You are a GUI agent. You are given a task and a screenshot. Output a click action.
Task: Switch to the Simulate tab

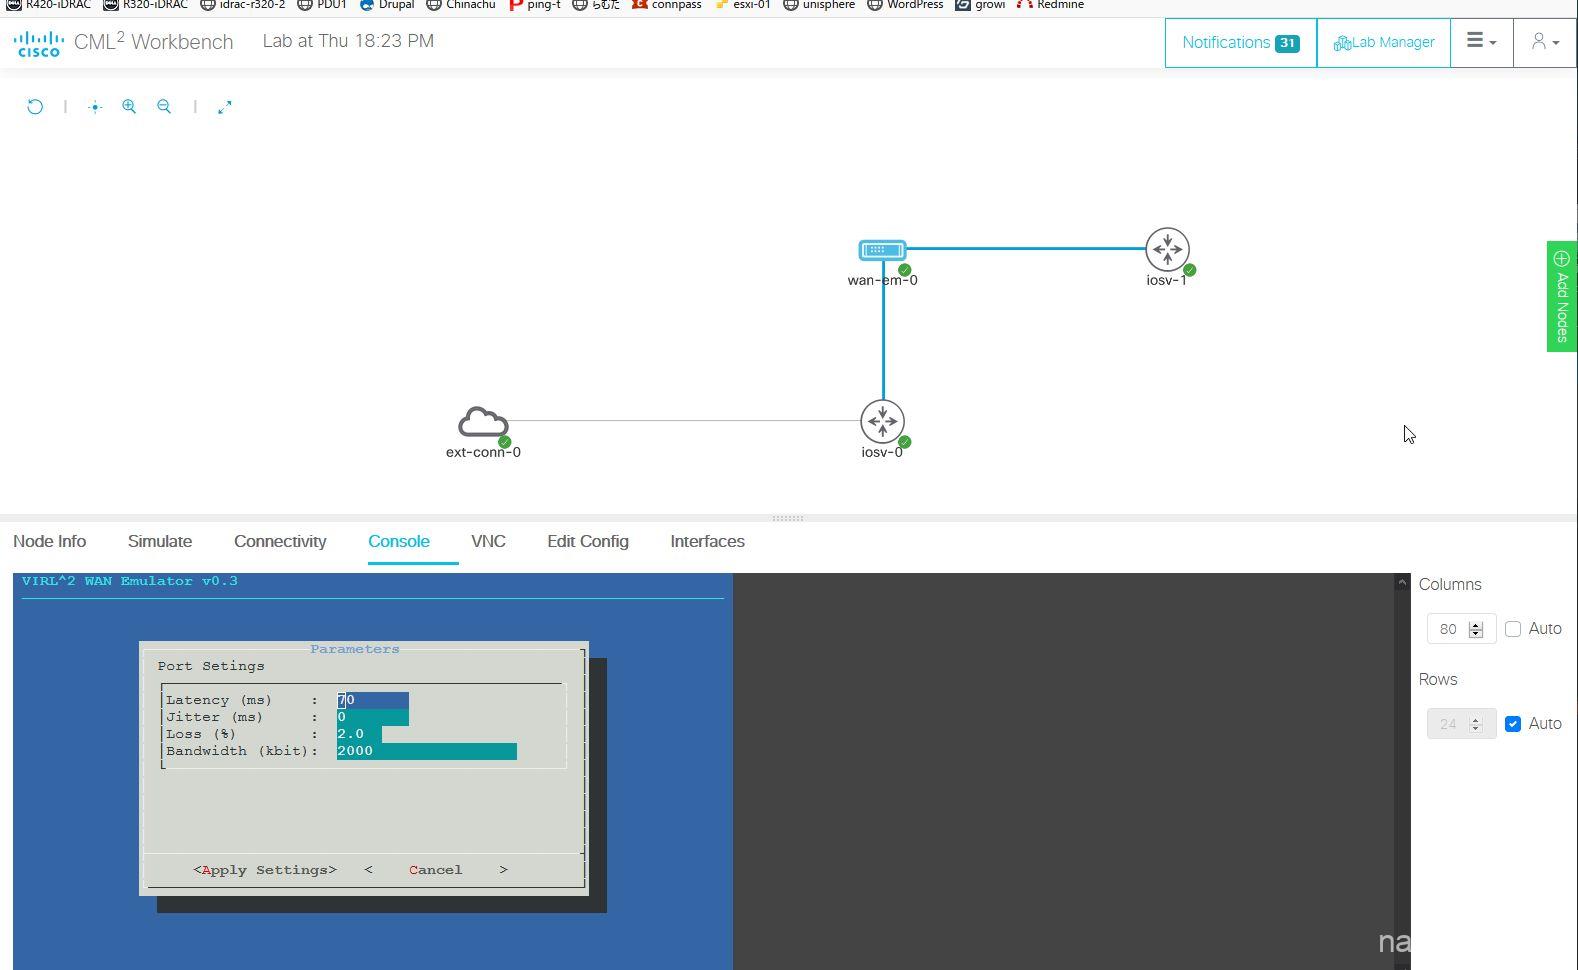pos(160,541)
